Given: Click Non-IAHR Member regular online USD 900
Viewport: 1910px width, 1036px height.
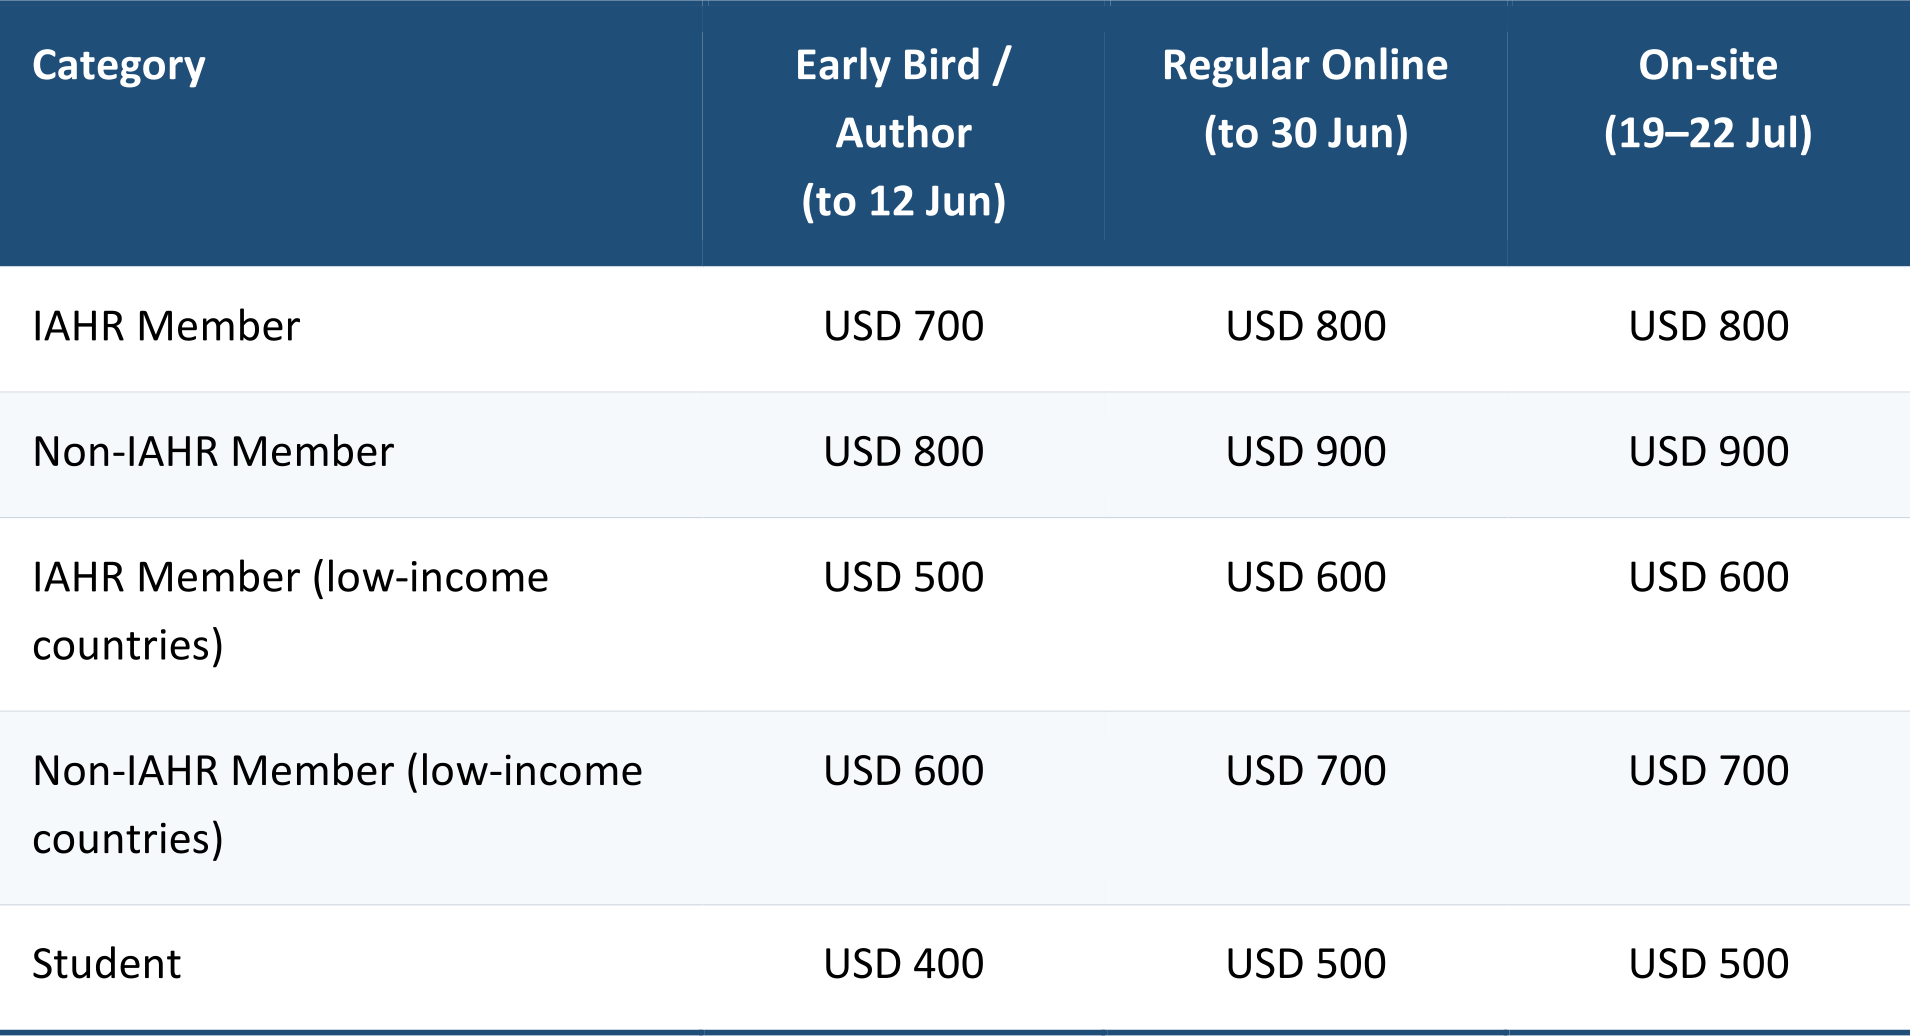Looking at the screenshot, I should (x=1306, y=452).
